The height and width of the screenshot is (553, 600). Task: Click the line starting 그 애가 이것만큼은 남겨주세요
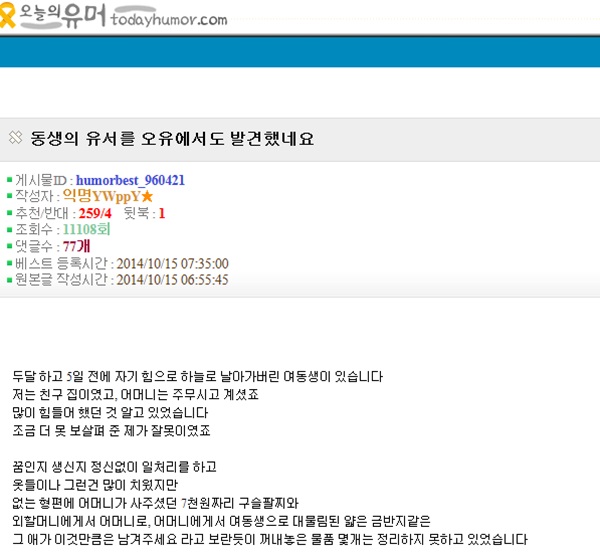[x=270, y=539]
